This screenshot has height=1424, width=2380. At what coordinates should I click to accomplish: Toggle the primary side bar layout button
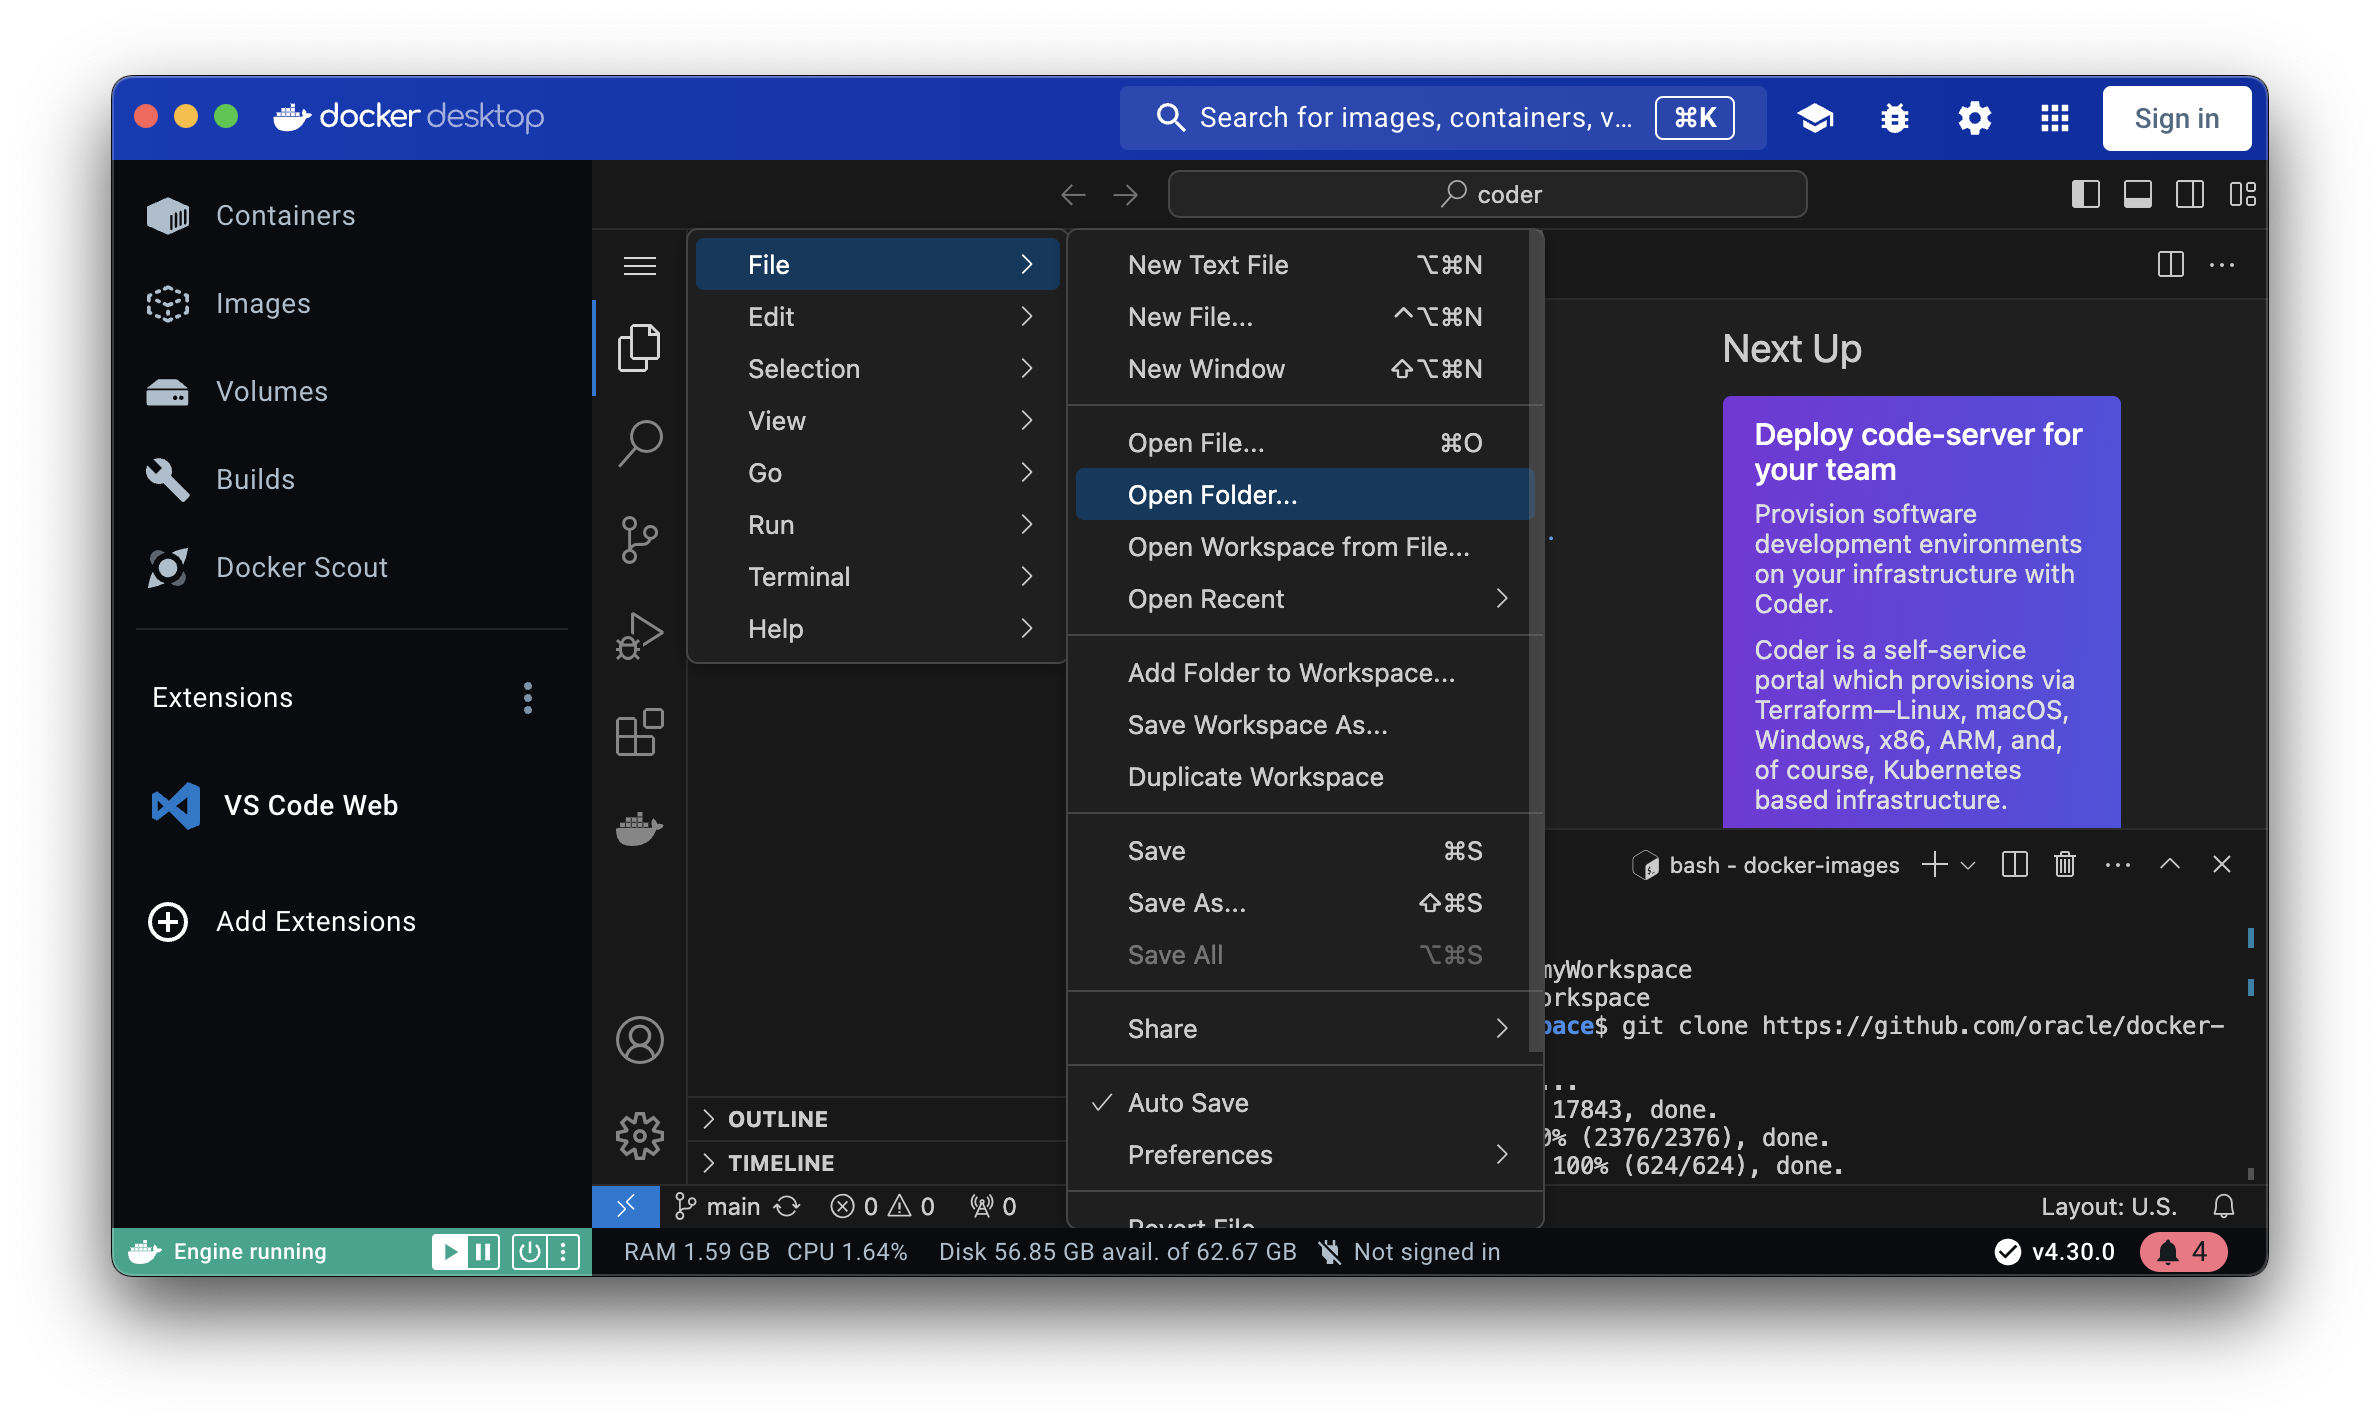[x=2086, y=194]
